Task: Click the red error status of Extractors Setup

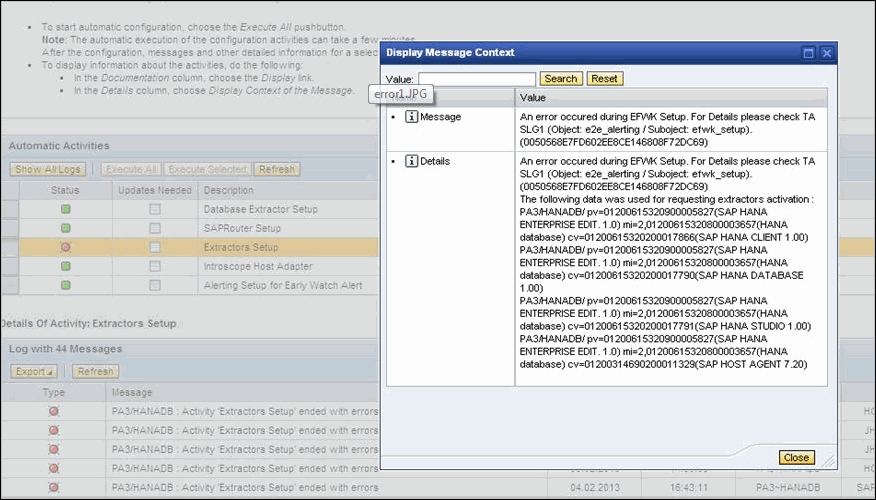Action: tap(65, 247)
